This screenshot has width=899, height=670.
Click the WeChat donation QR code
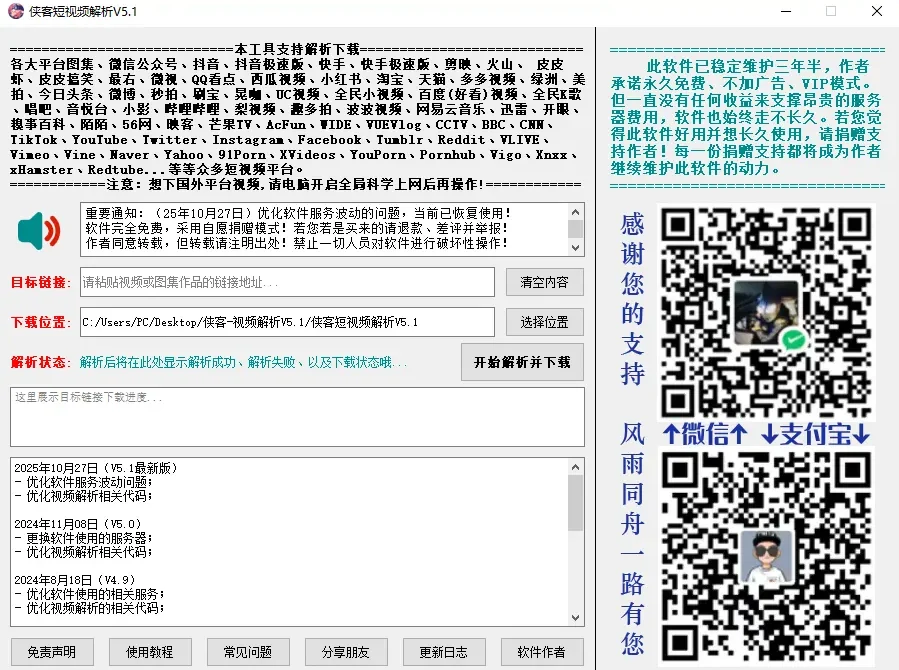point(766,312)
